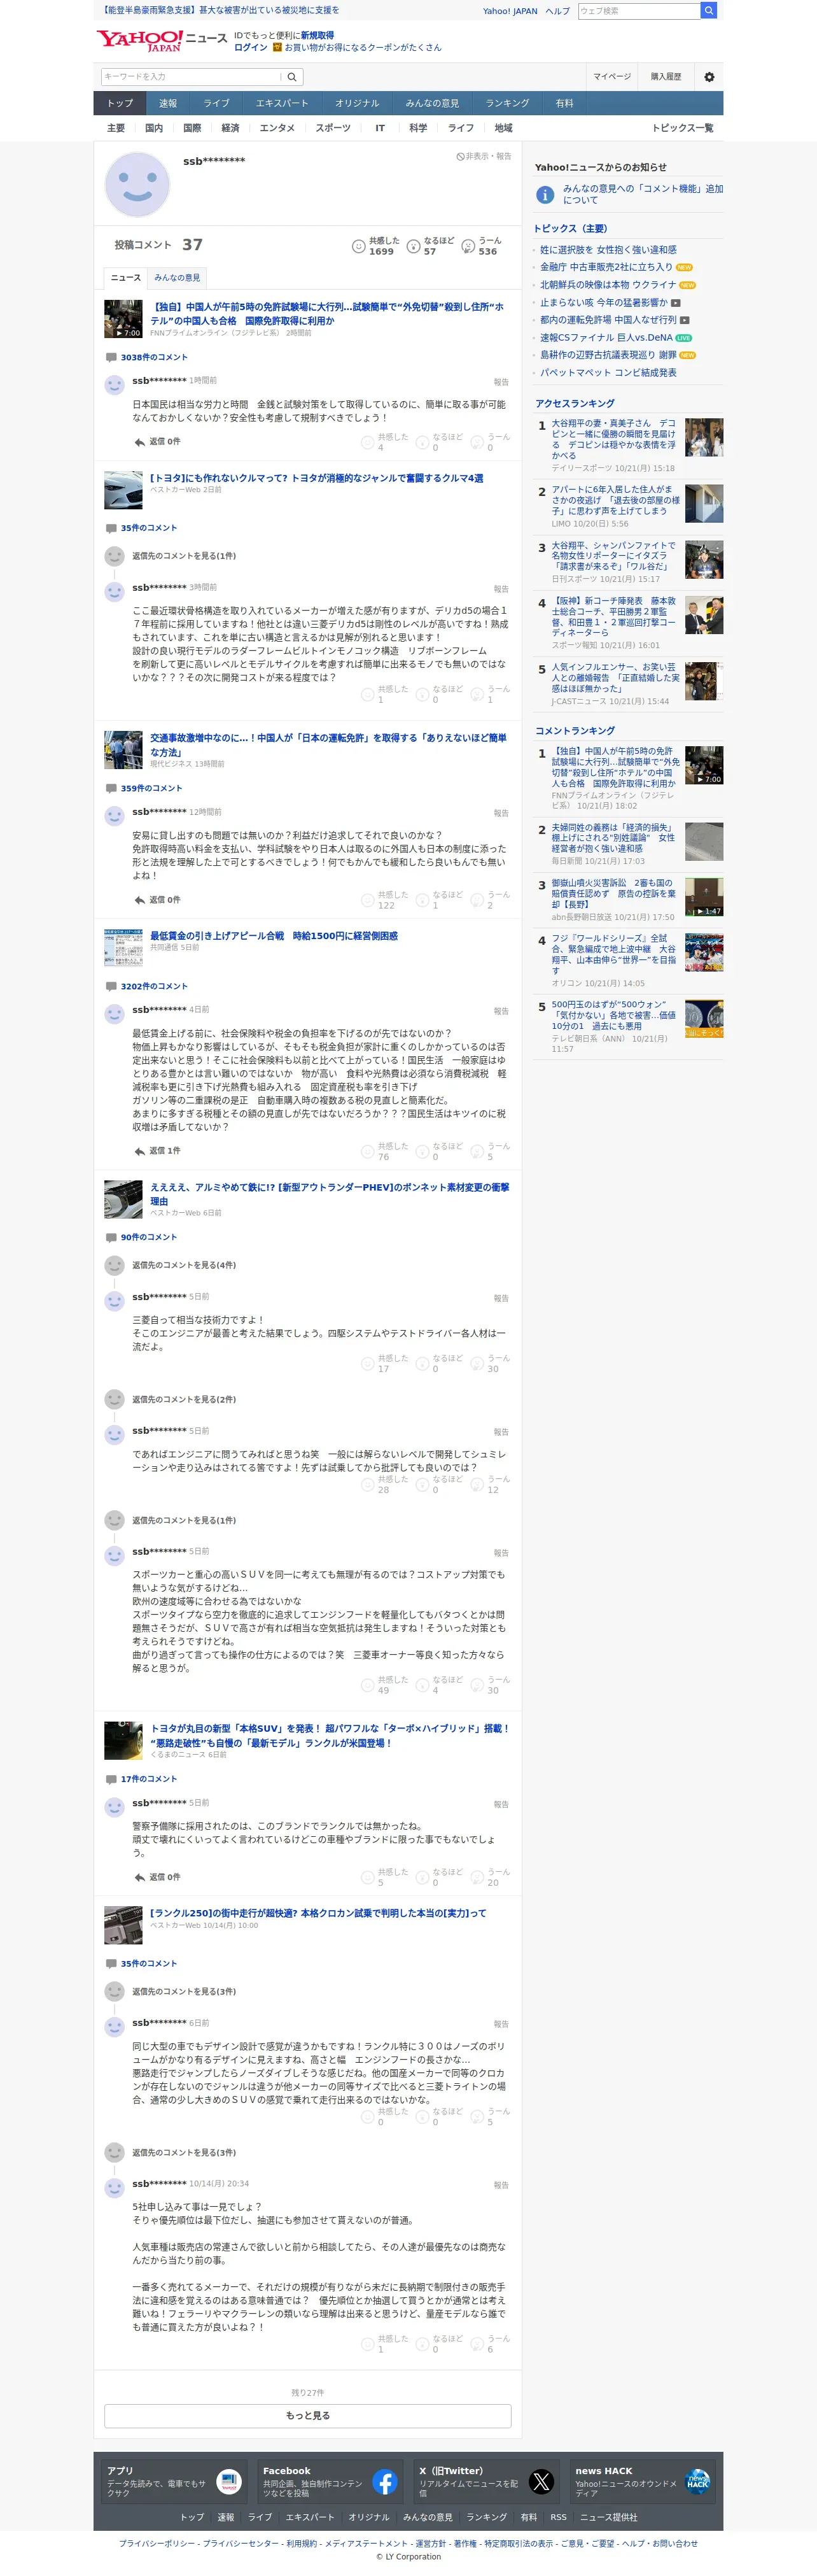Click もっと見る button
Image resolution: width=817 pixels, height=2576 pixels.
pos(308,2415)
